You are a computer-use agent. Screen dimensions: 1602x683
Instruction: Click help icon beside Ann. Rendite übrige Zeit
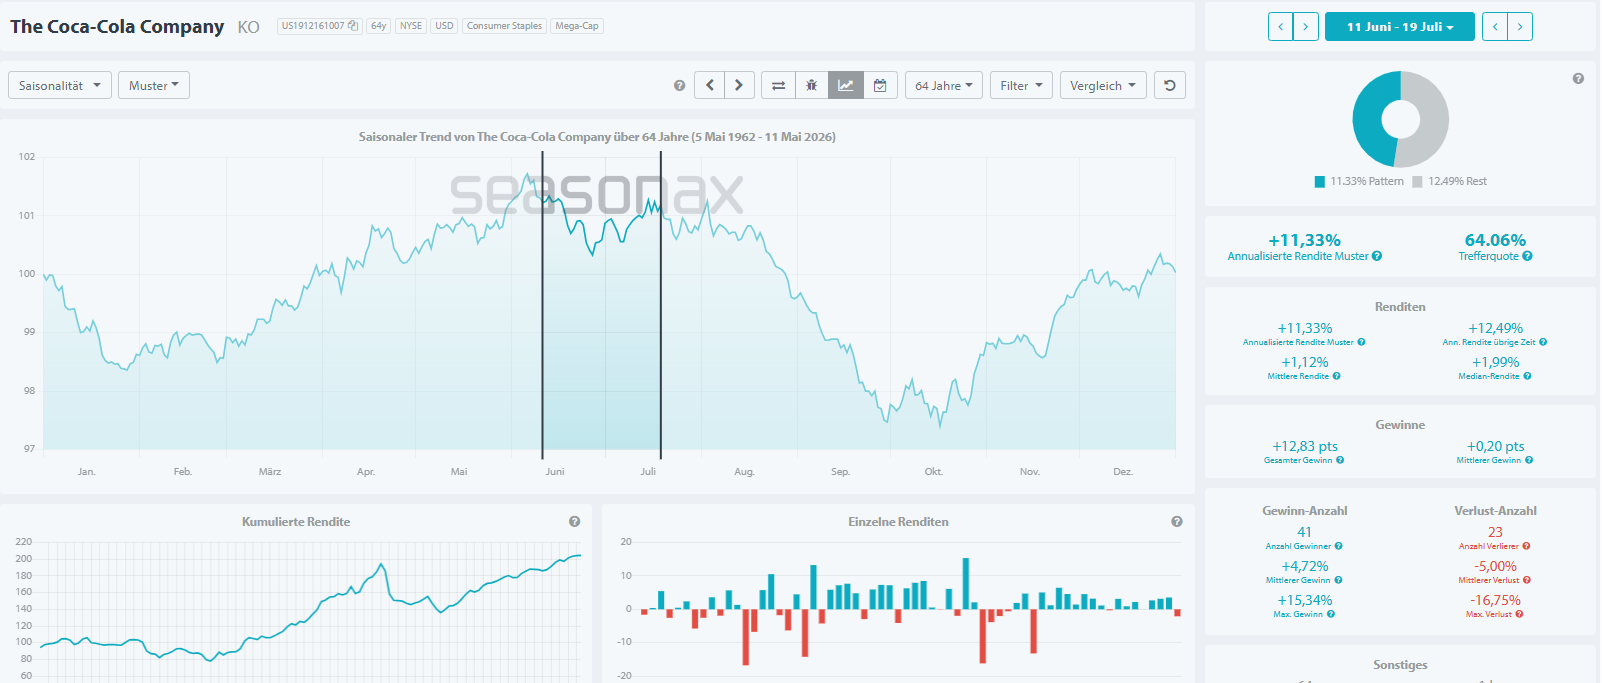click(1543, 342)
